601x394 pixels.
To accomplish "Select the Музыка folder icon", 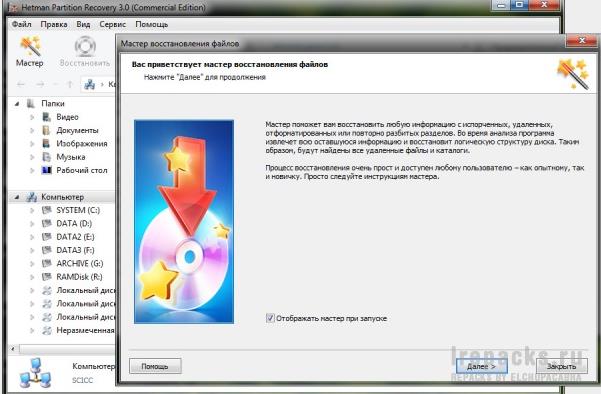I will coord(46,157).
